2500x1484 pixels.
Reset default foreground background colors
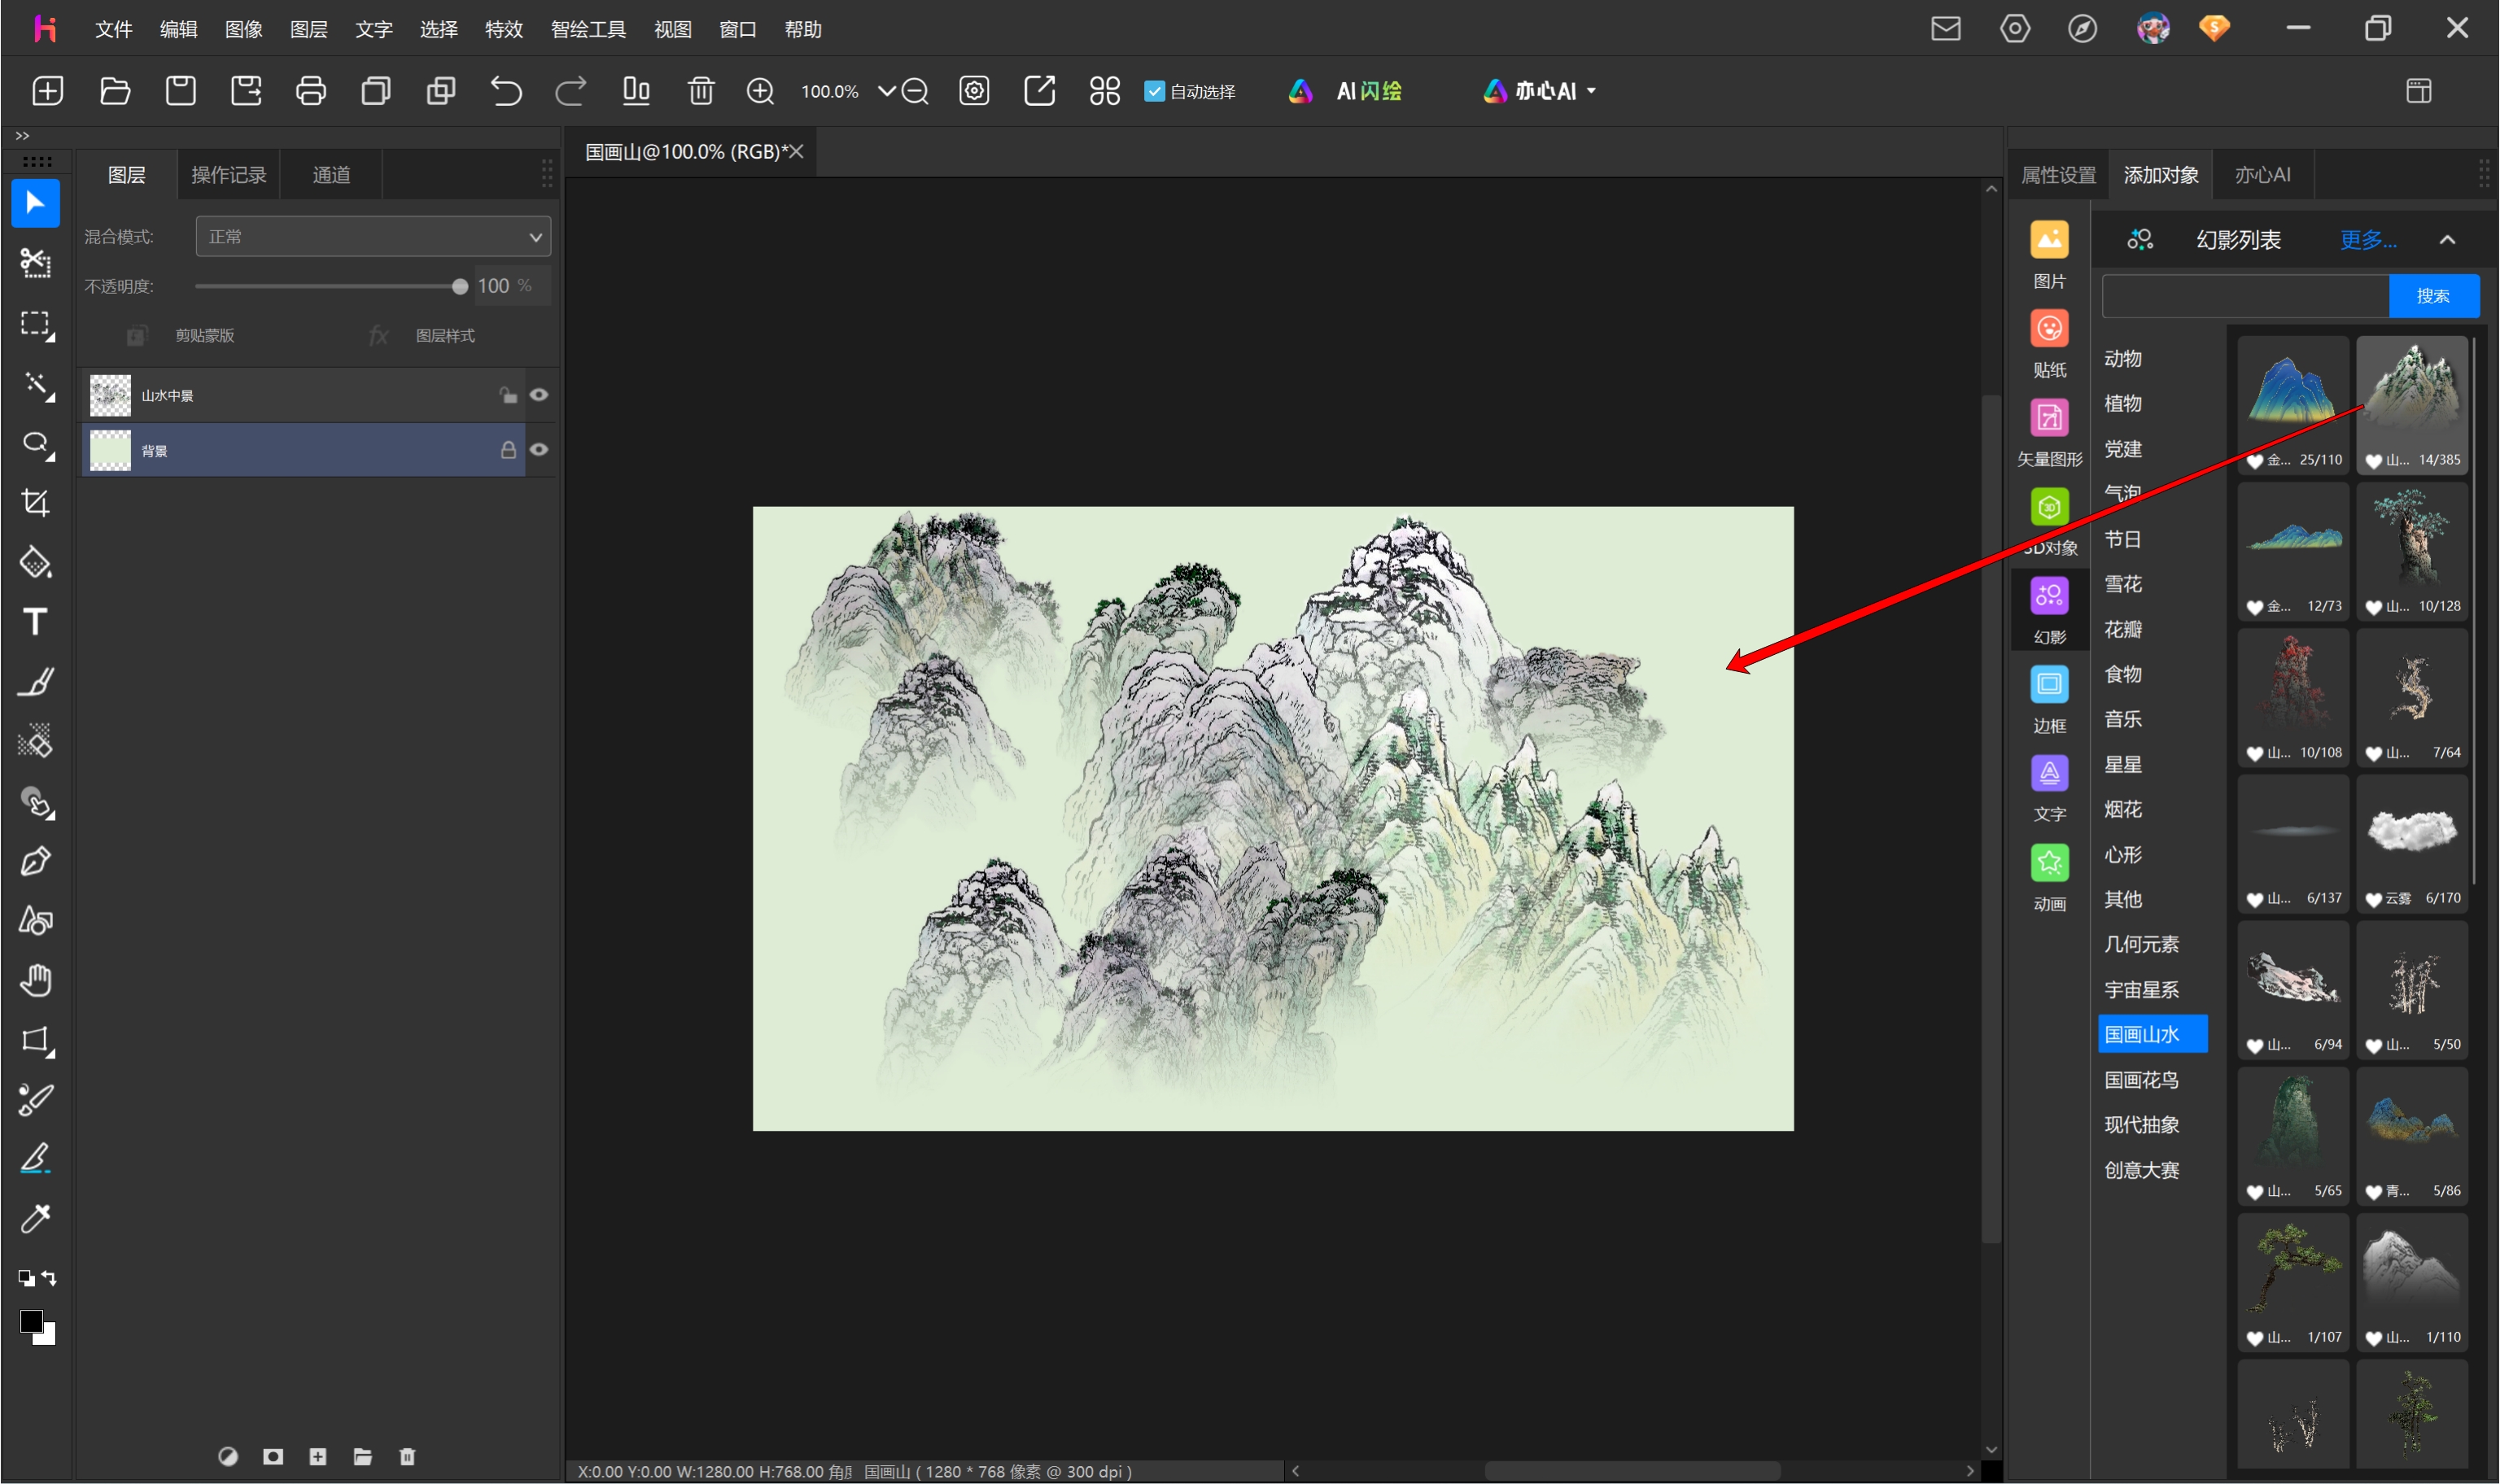27,1278
